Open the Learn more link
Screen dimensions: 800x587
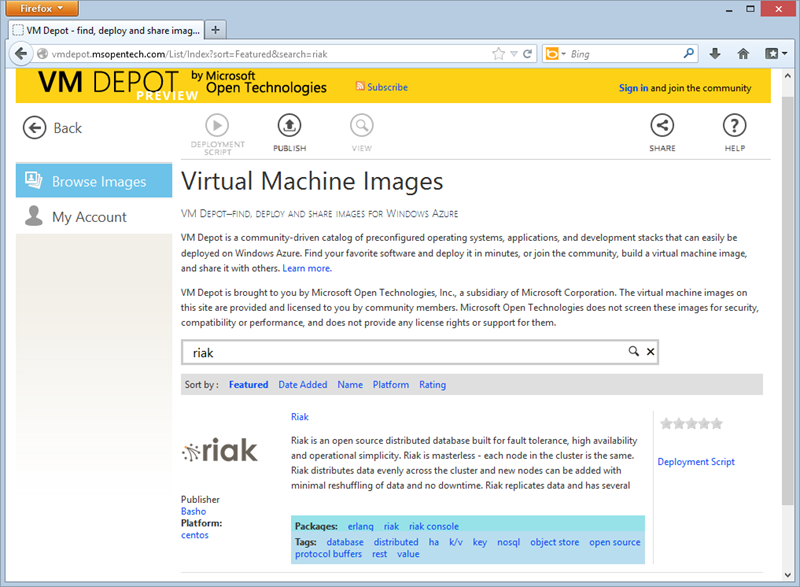(x=307, y=268)
